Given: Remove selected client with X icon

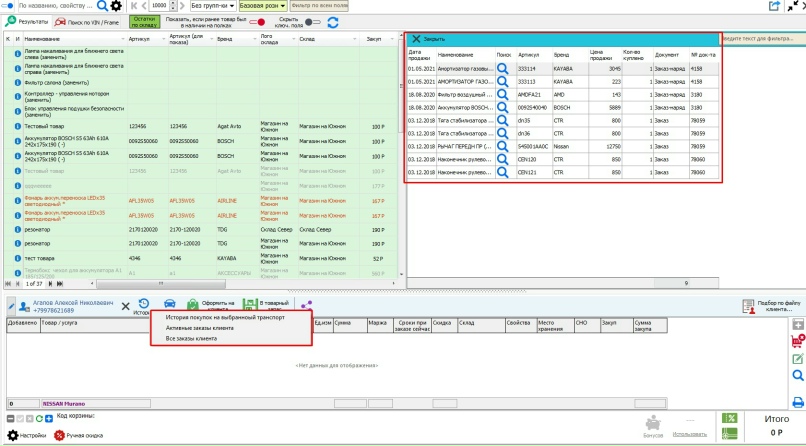Looking at the screenshot, I should [124, 304].
